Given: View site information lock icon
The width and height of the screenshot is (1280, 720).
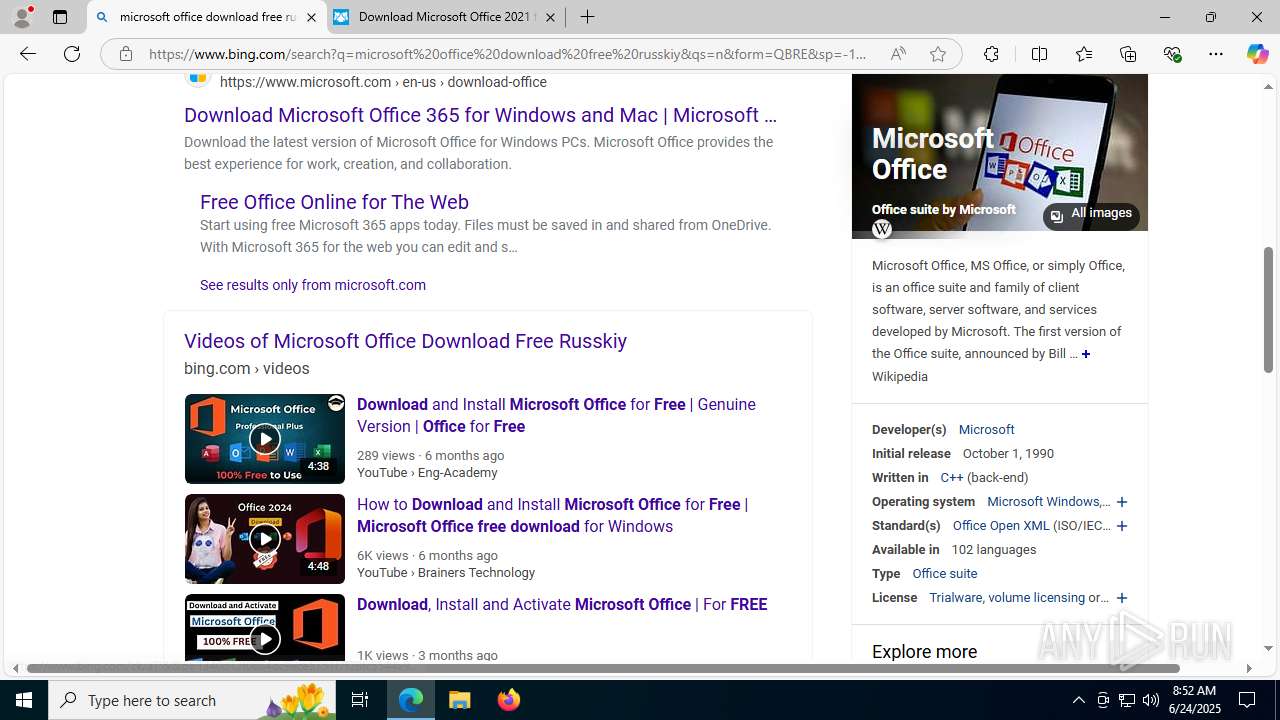Looking at the screenshot, I should click(125, 54).
